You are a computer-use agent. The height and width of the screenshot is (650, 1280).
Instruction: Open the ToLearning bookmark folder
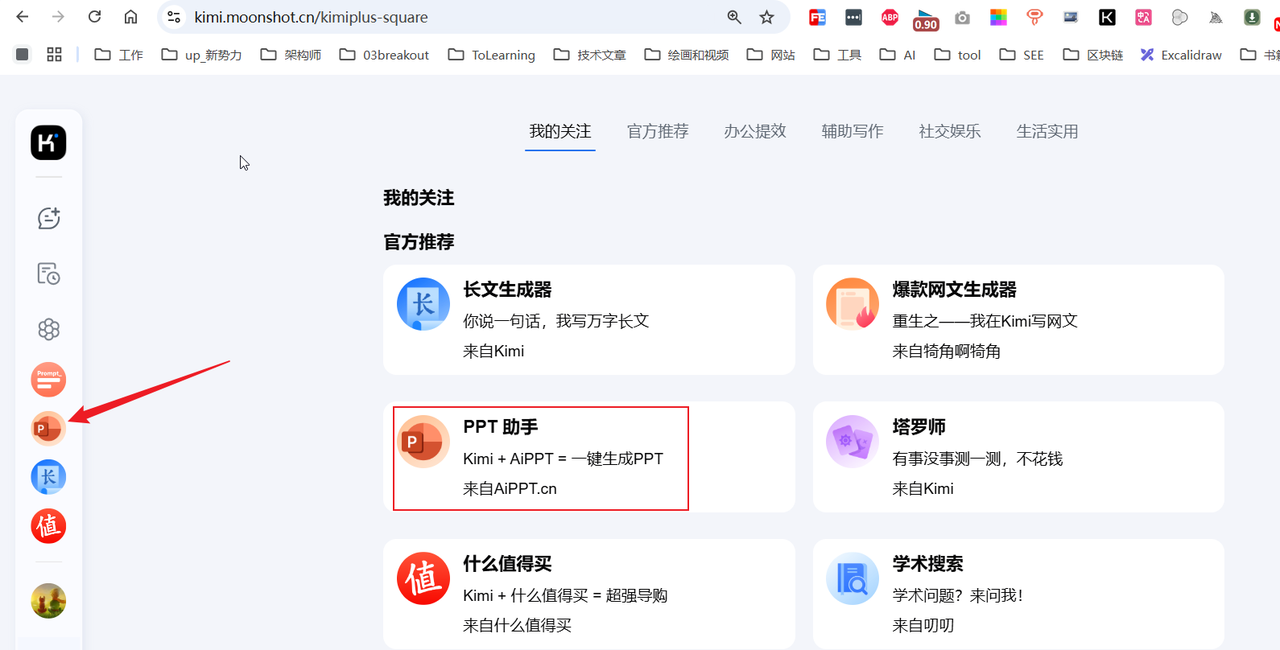(x=491, y=54)
